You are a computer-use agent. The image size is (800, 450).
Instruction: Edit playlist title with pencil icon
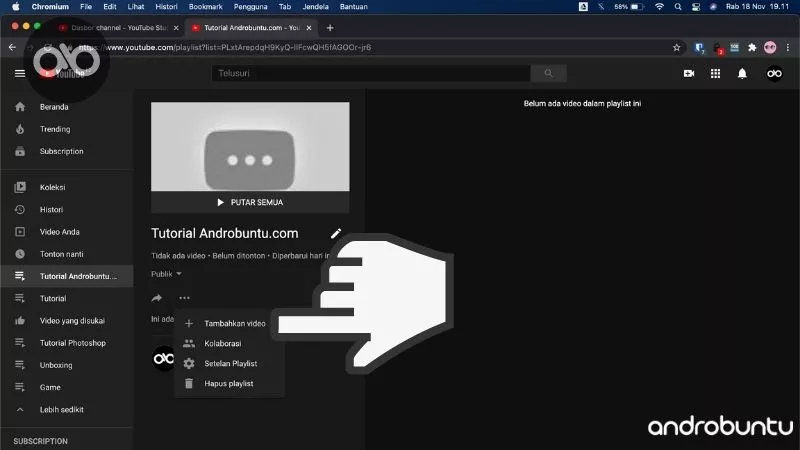[336, 234]
